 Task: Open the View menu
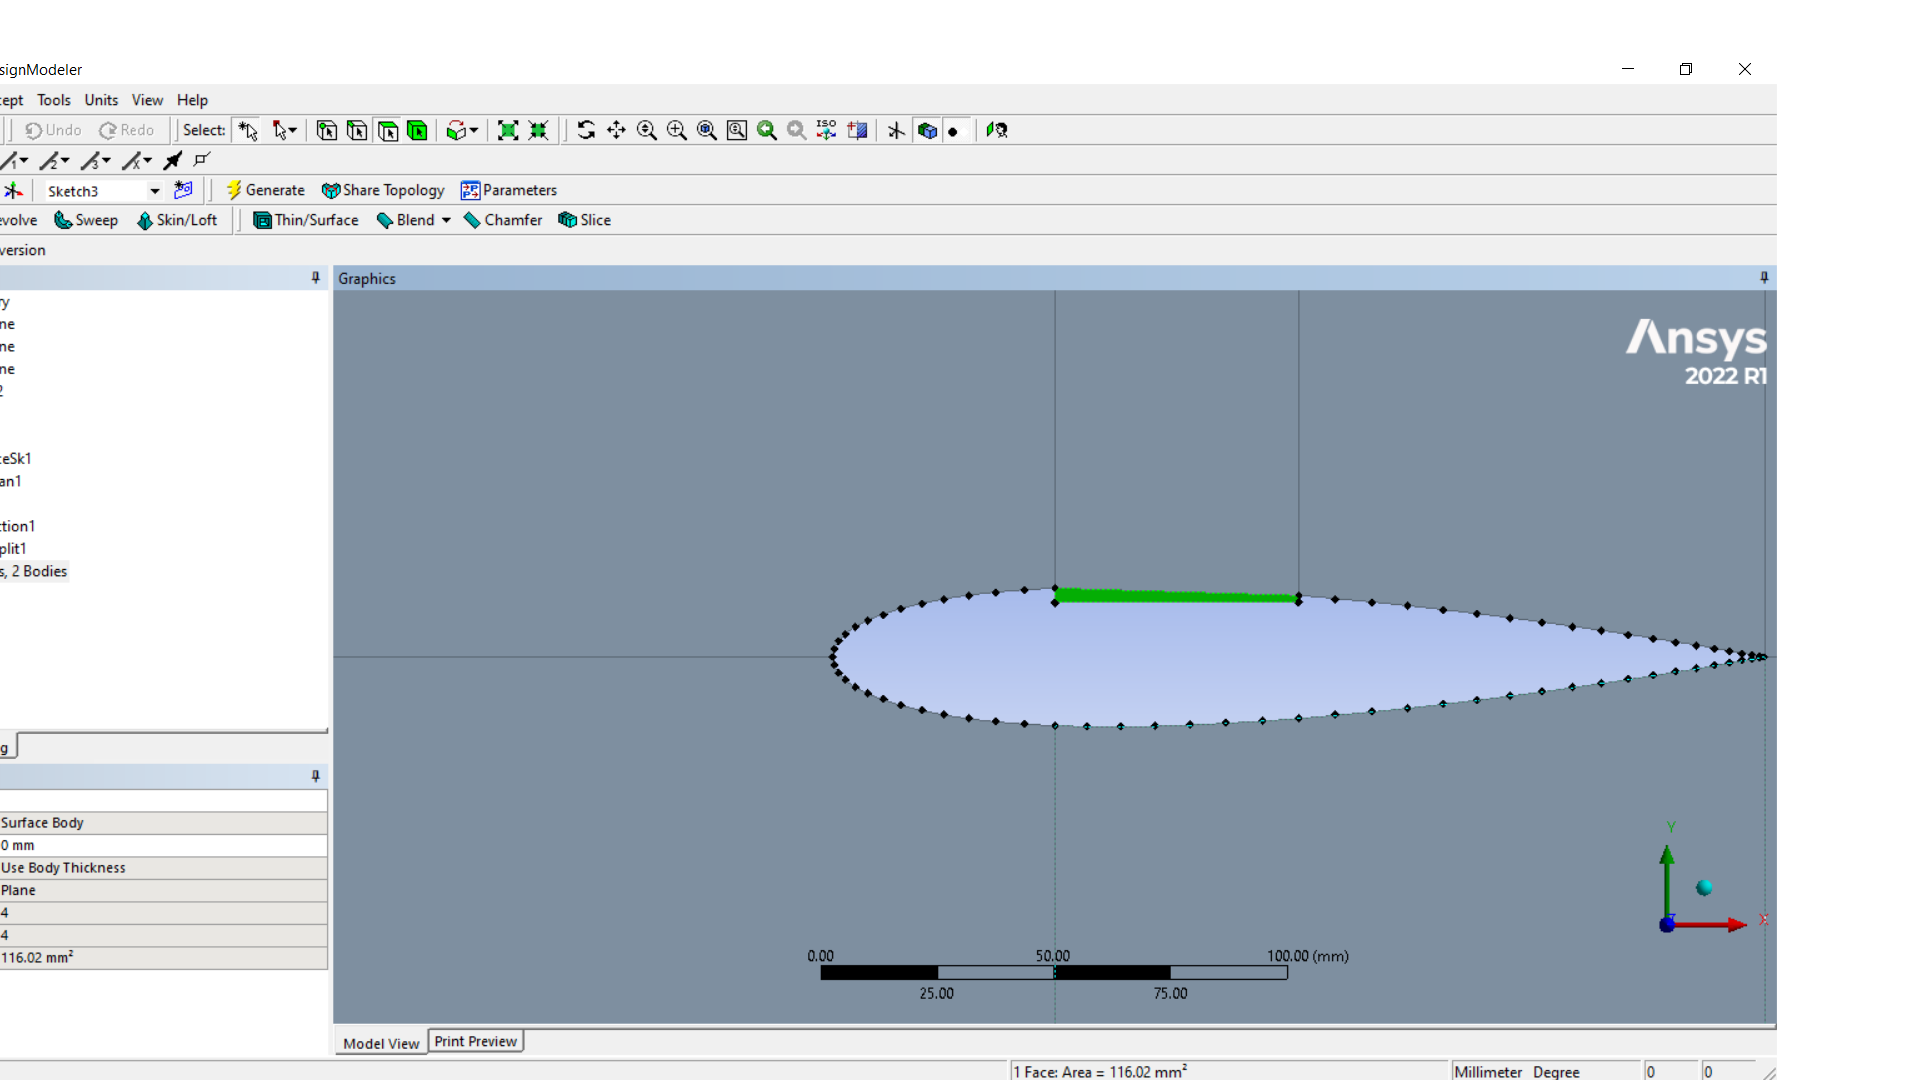pos(147,100)
